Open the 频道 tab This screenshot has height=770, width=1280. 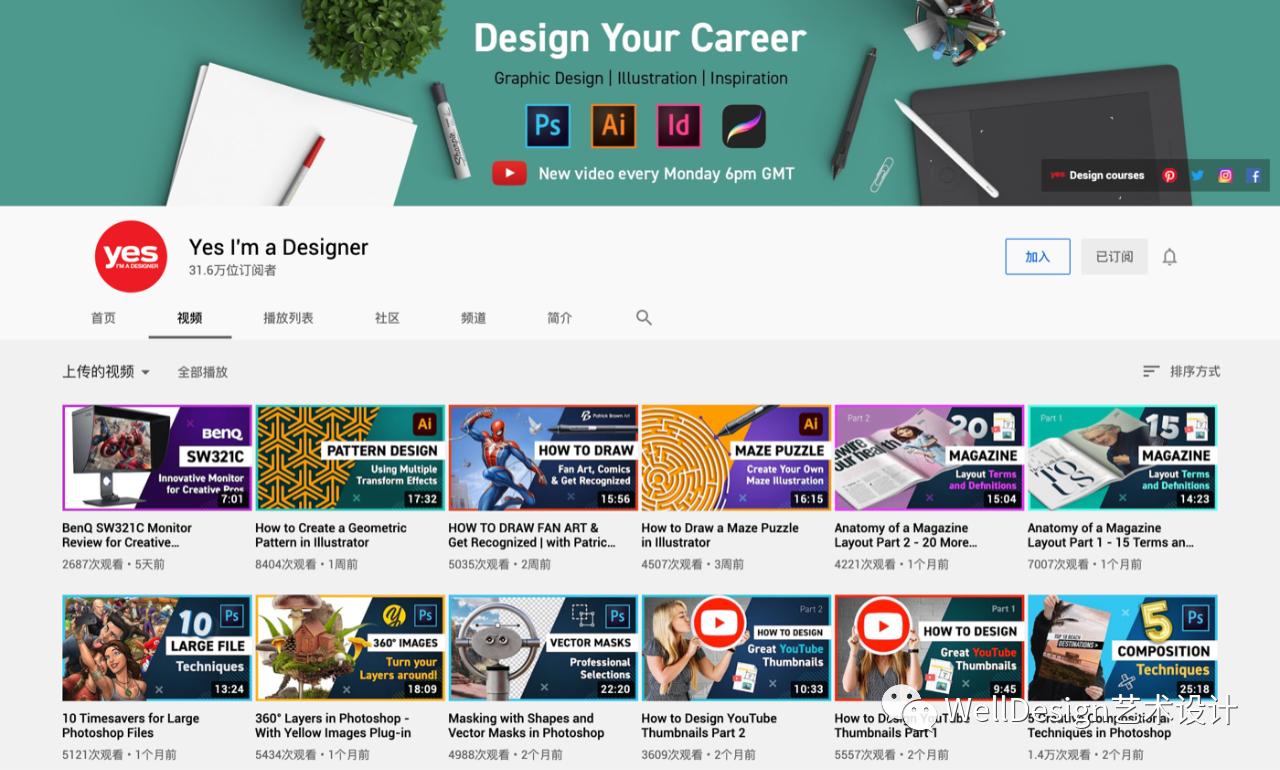[x=474, y=318]
